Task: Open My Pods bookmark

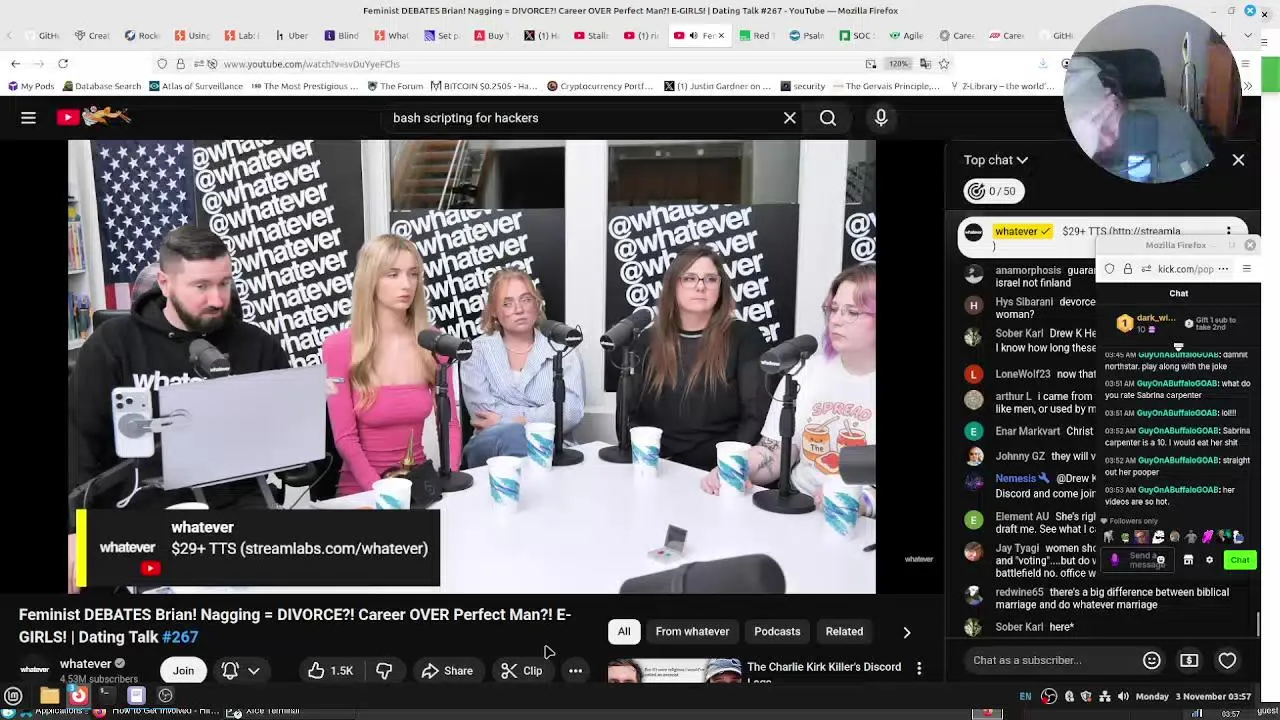Action: (x=30, y=86)
